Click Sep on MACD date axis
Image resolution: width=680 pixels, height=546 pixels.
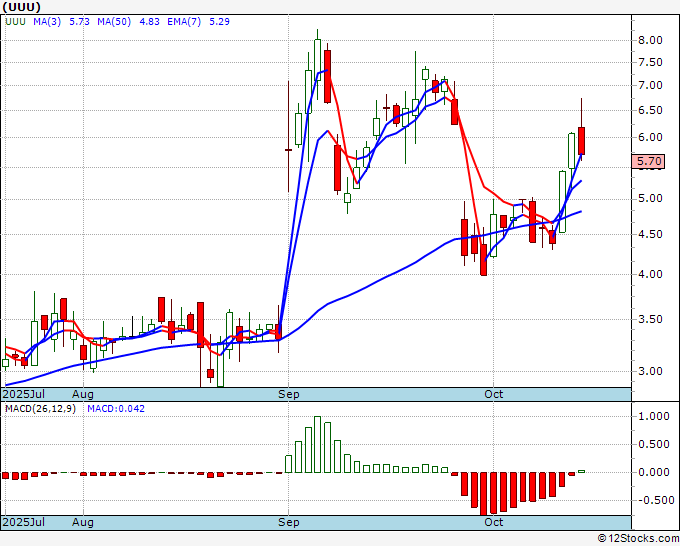pyautogui.click(x=288, y=522)
